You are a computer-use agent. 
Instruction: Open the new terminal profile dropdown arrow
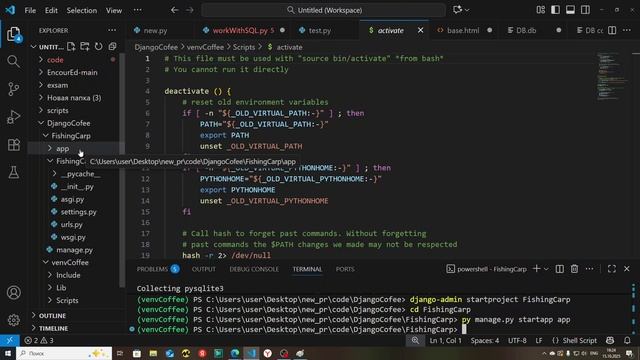546,269
